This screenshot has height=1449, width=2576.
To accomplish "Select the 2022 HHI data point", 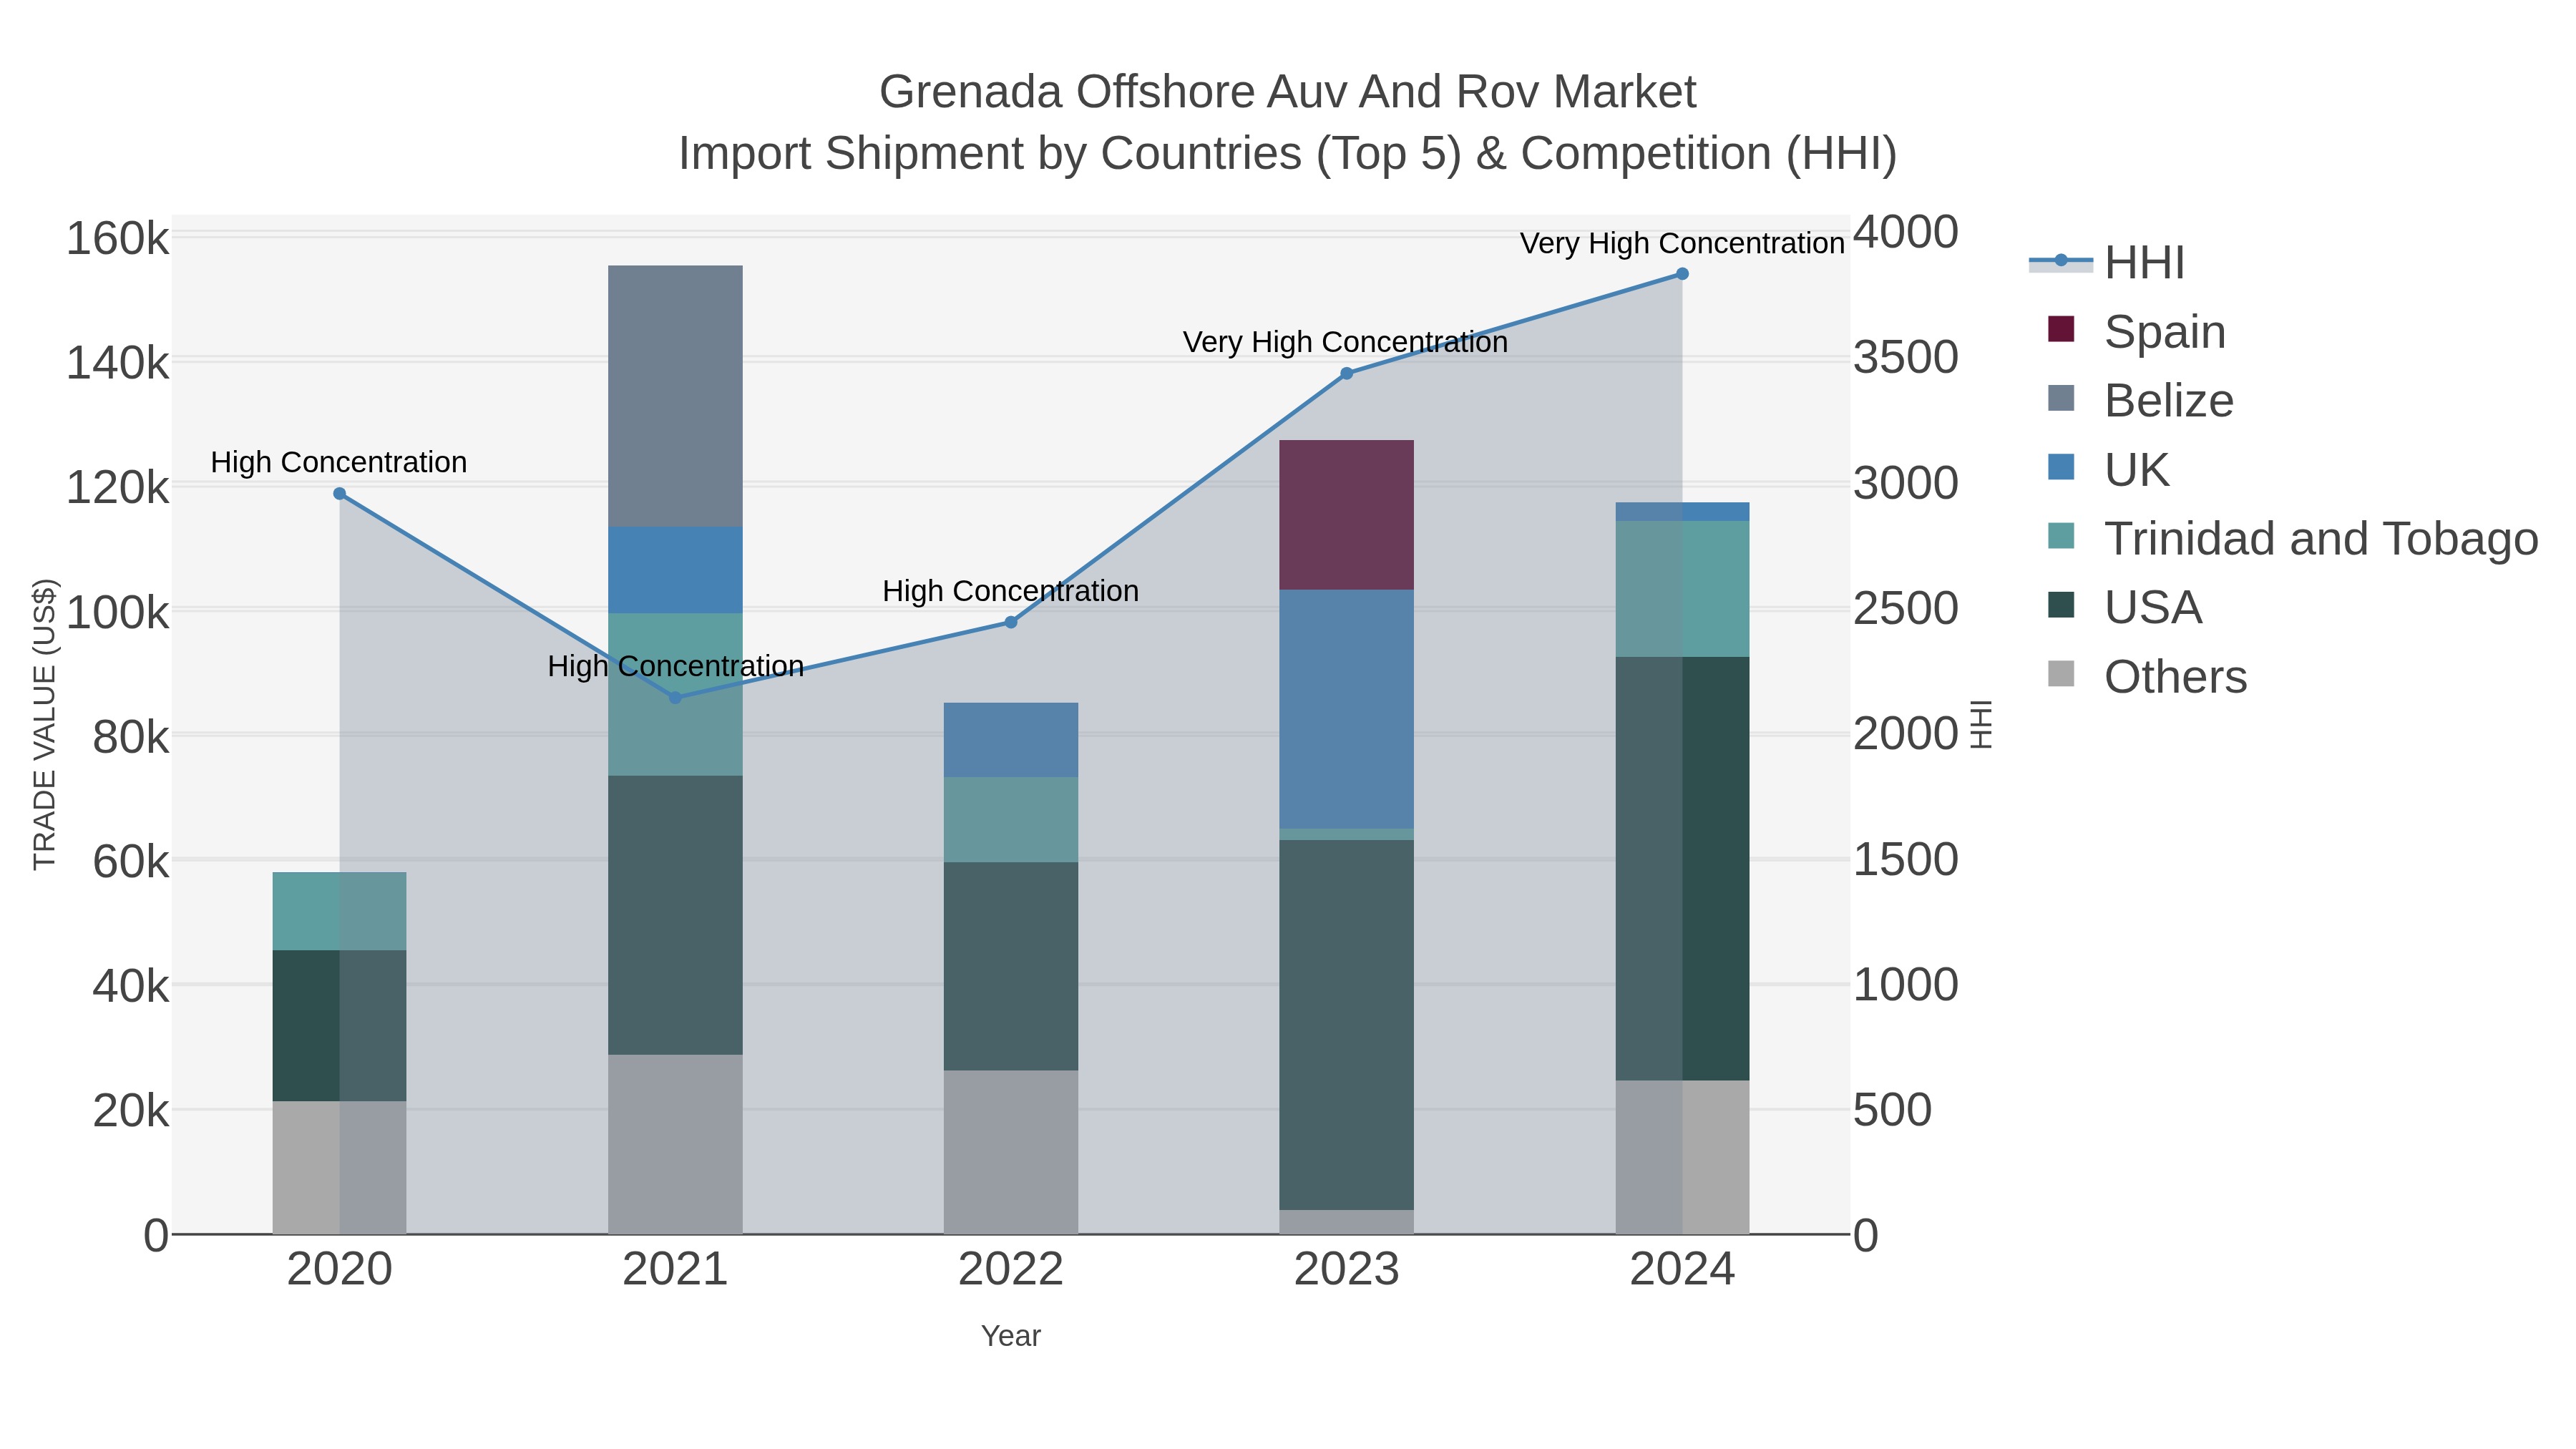I will click(x=1011, y=622).
